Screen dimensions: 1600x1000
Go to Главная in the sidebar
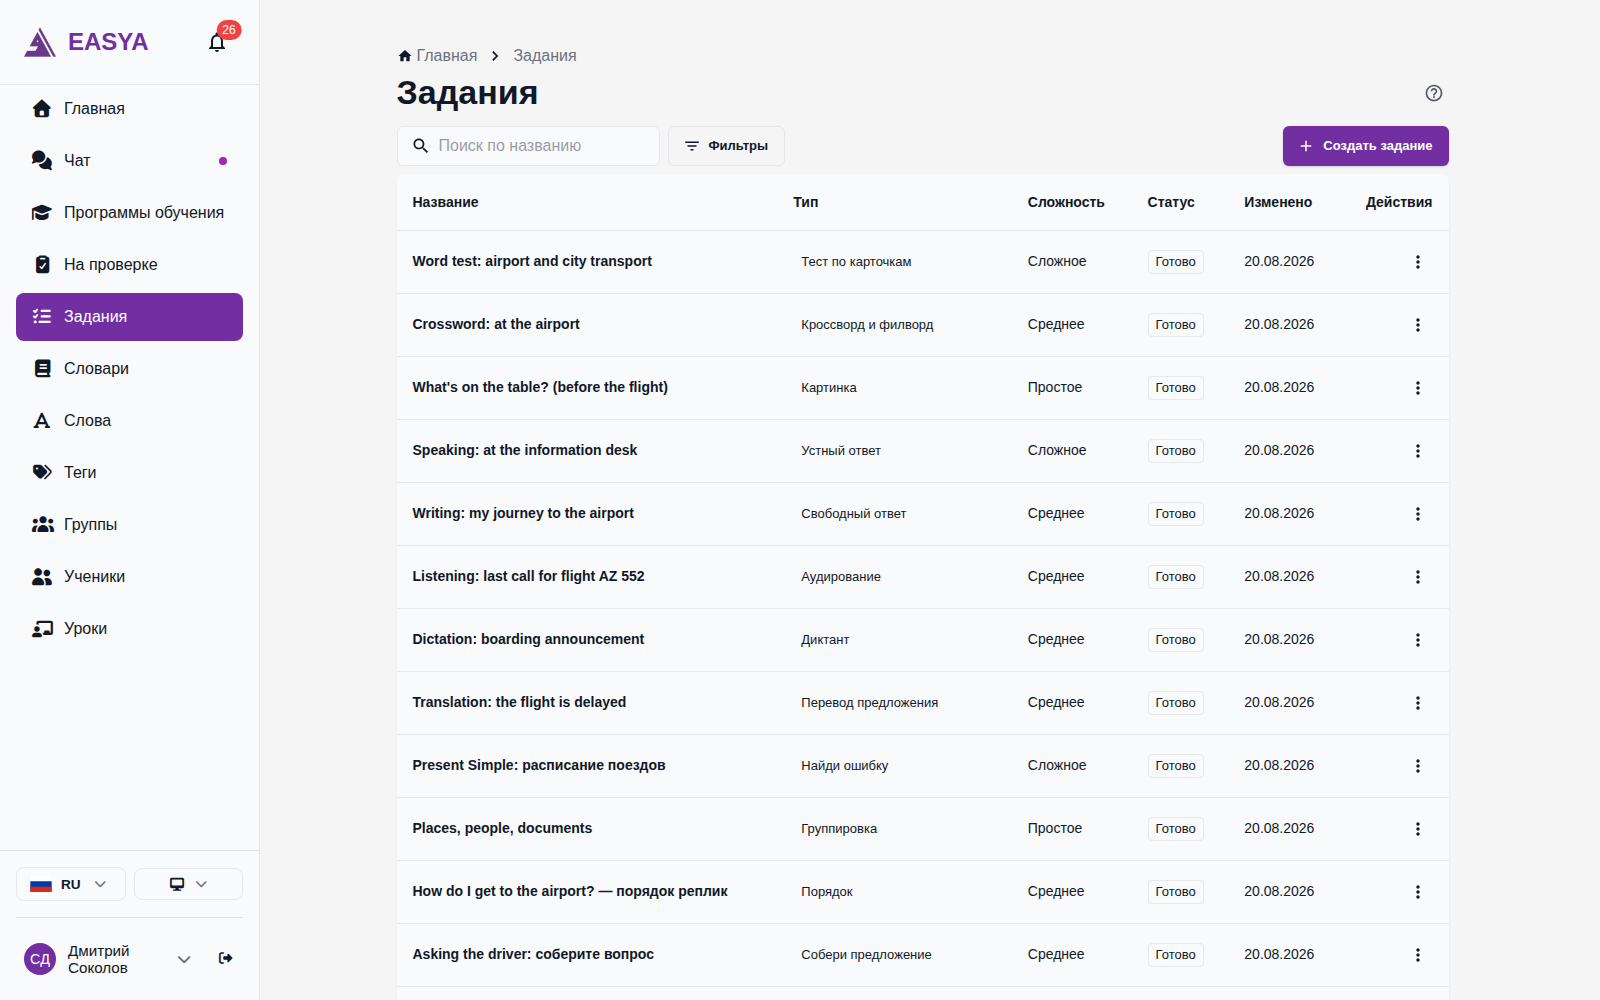129,109
